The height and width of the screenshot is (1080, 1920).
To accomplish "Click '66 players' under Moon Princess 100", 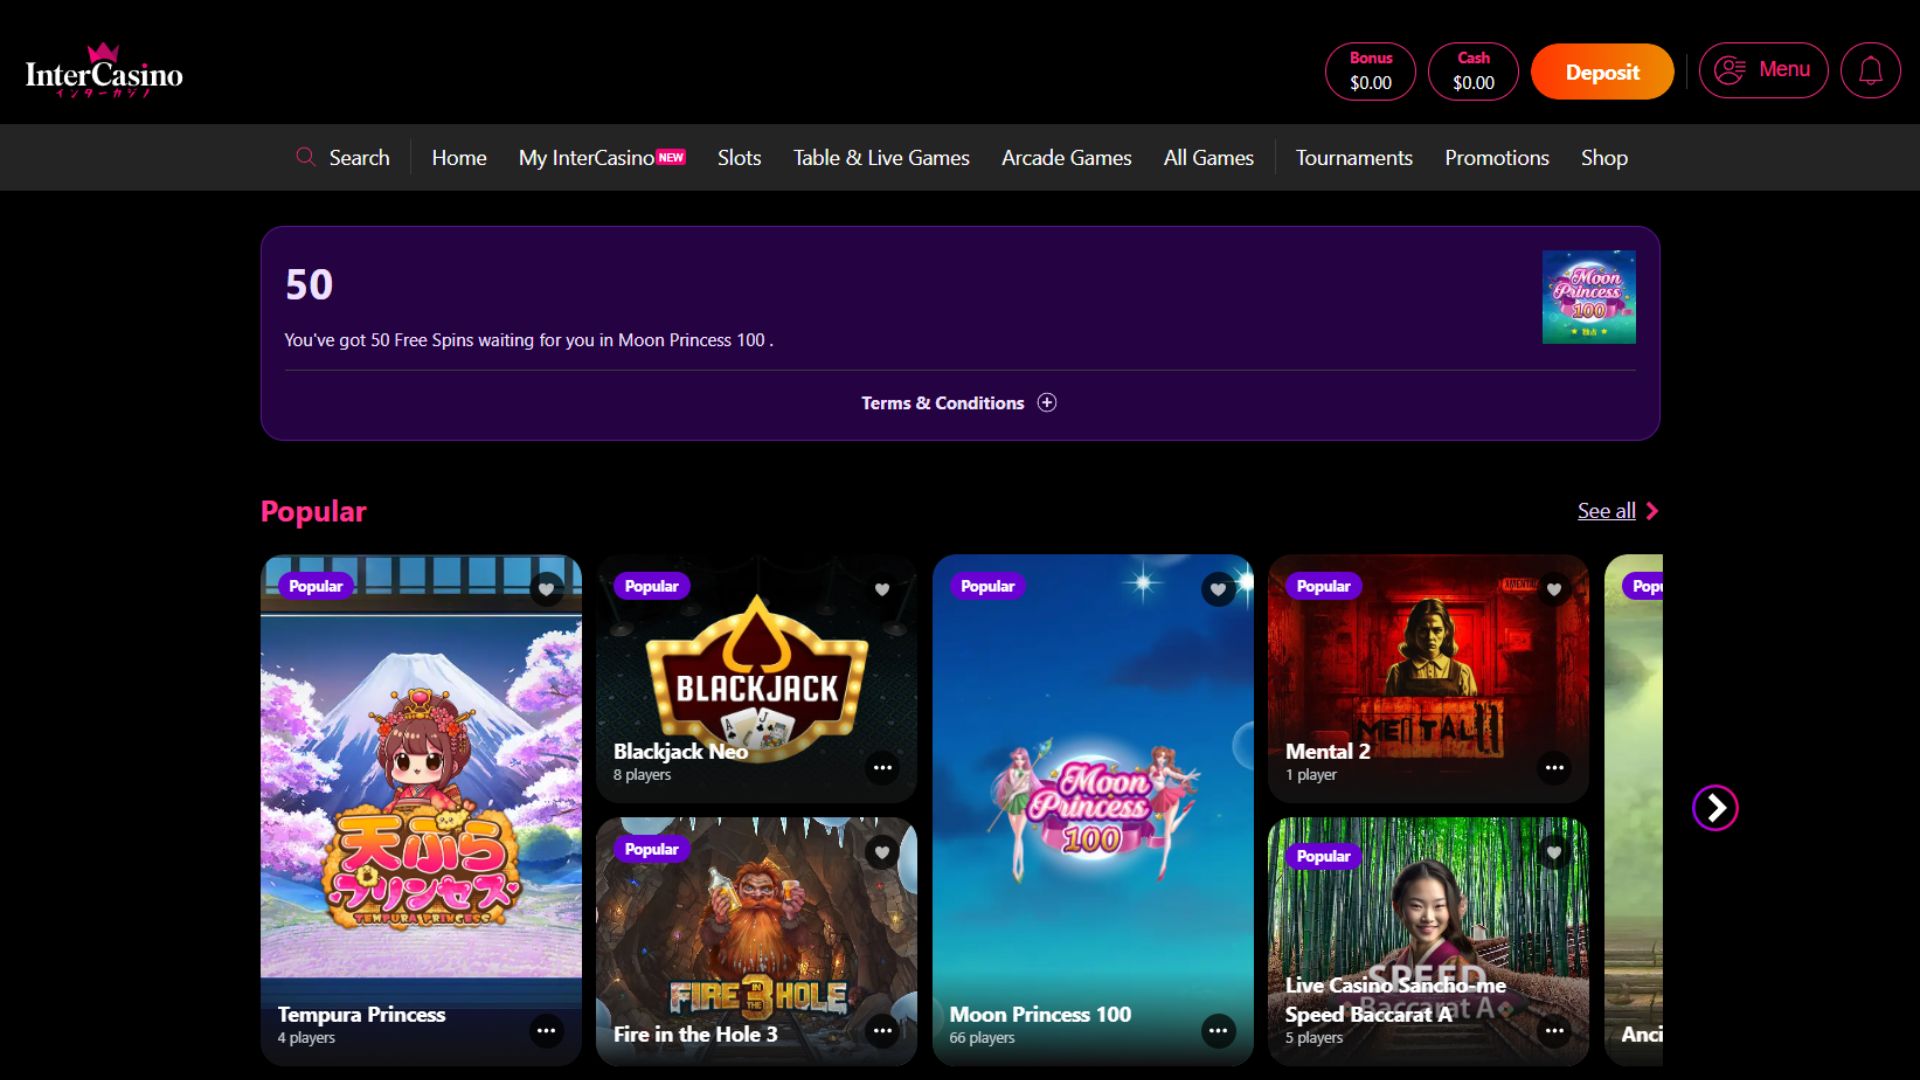I will pyautogui.click(x=981, y=1038).
